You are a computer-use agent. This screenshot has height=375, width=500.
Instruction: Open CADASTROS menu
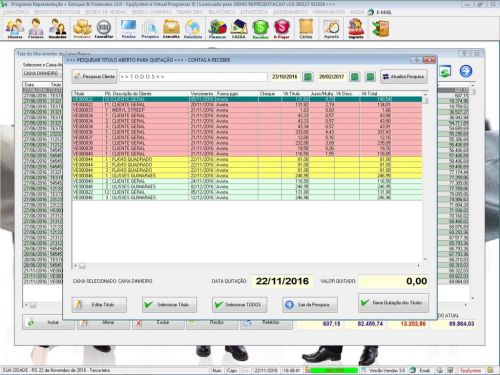click(16, 12)
